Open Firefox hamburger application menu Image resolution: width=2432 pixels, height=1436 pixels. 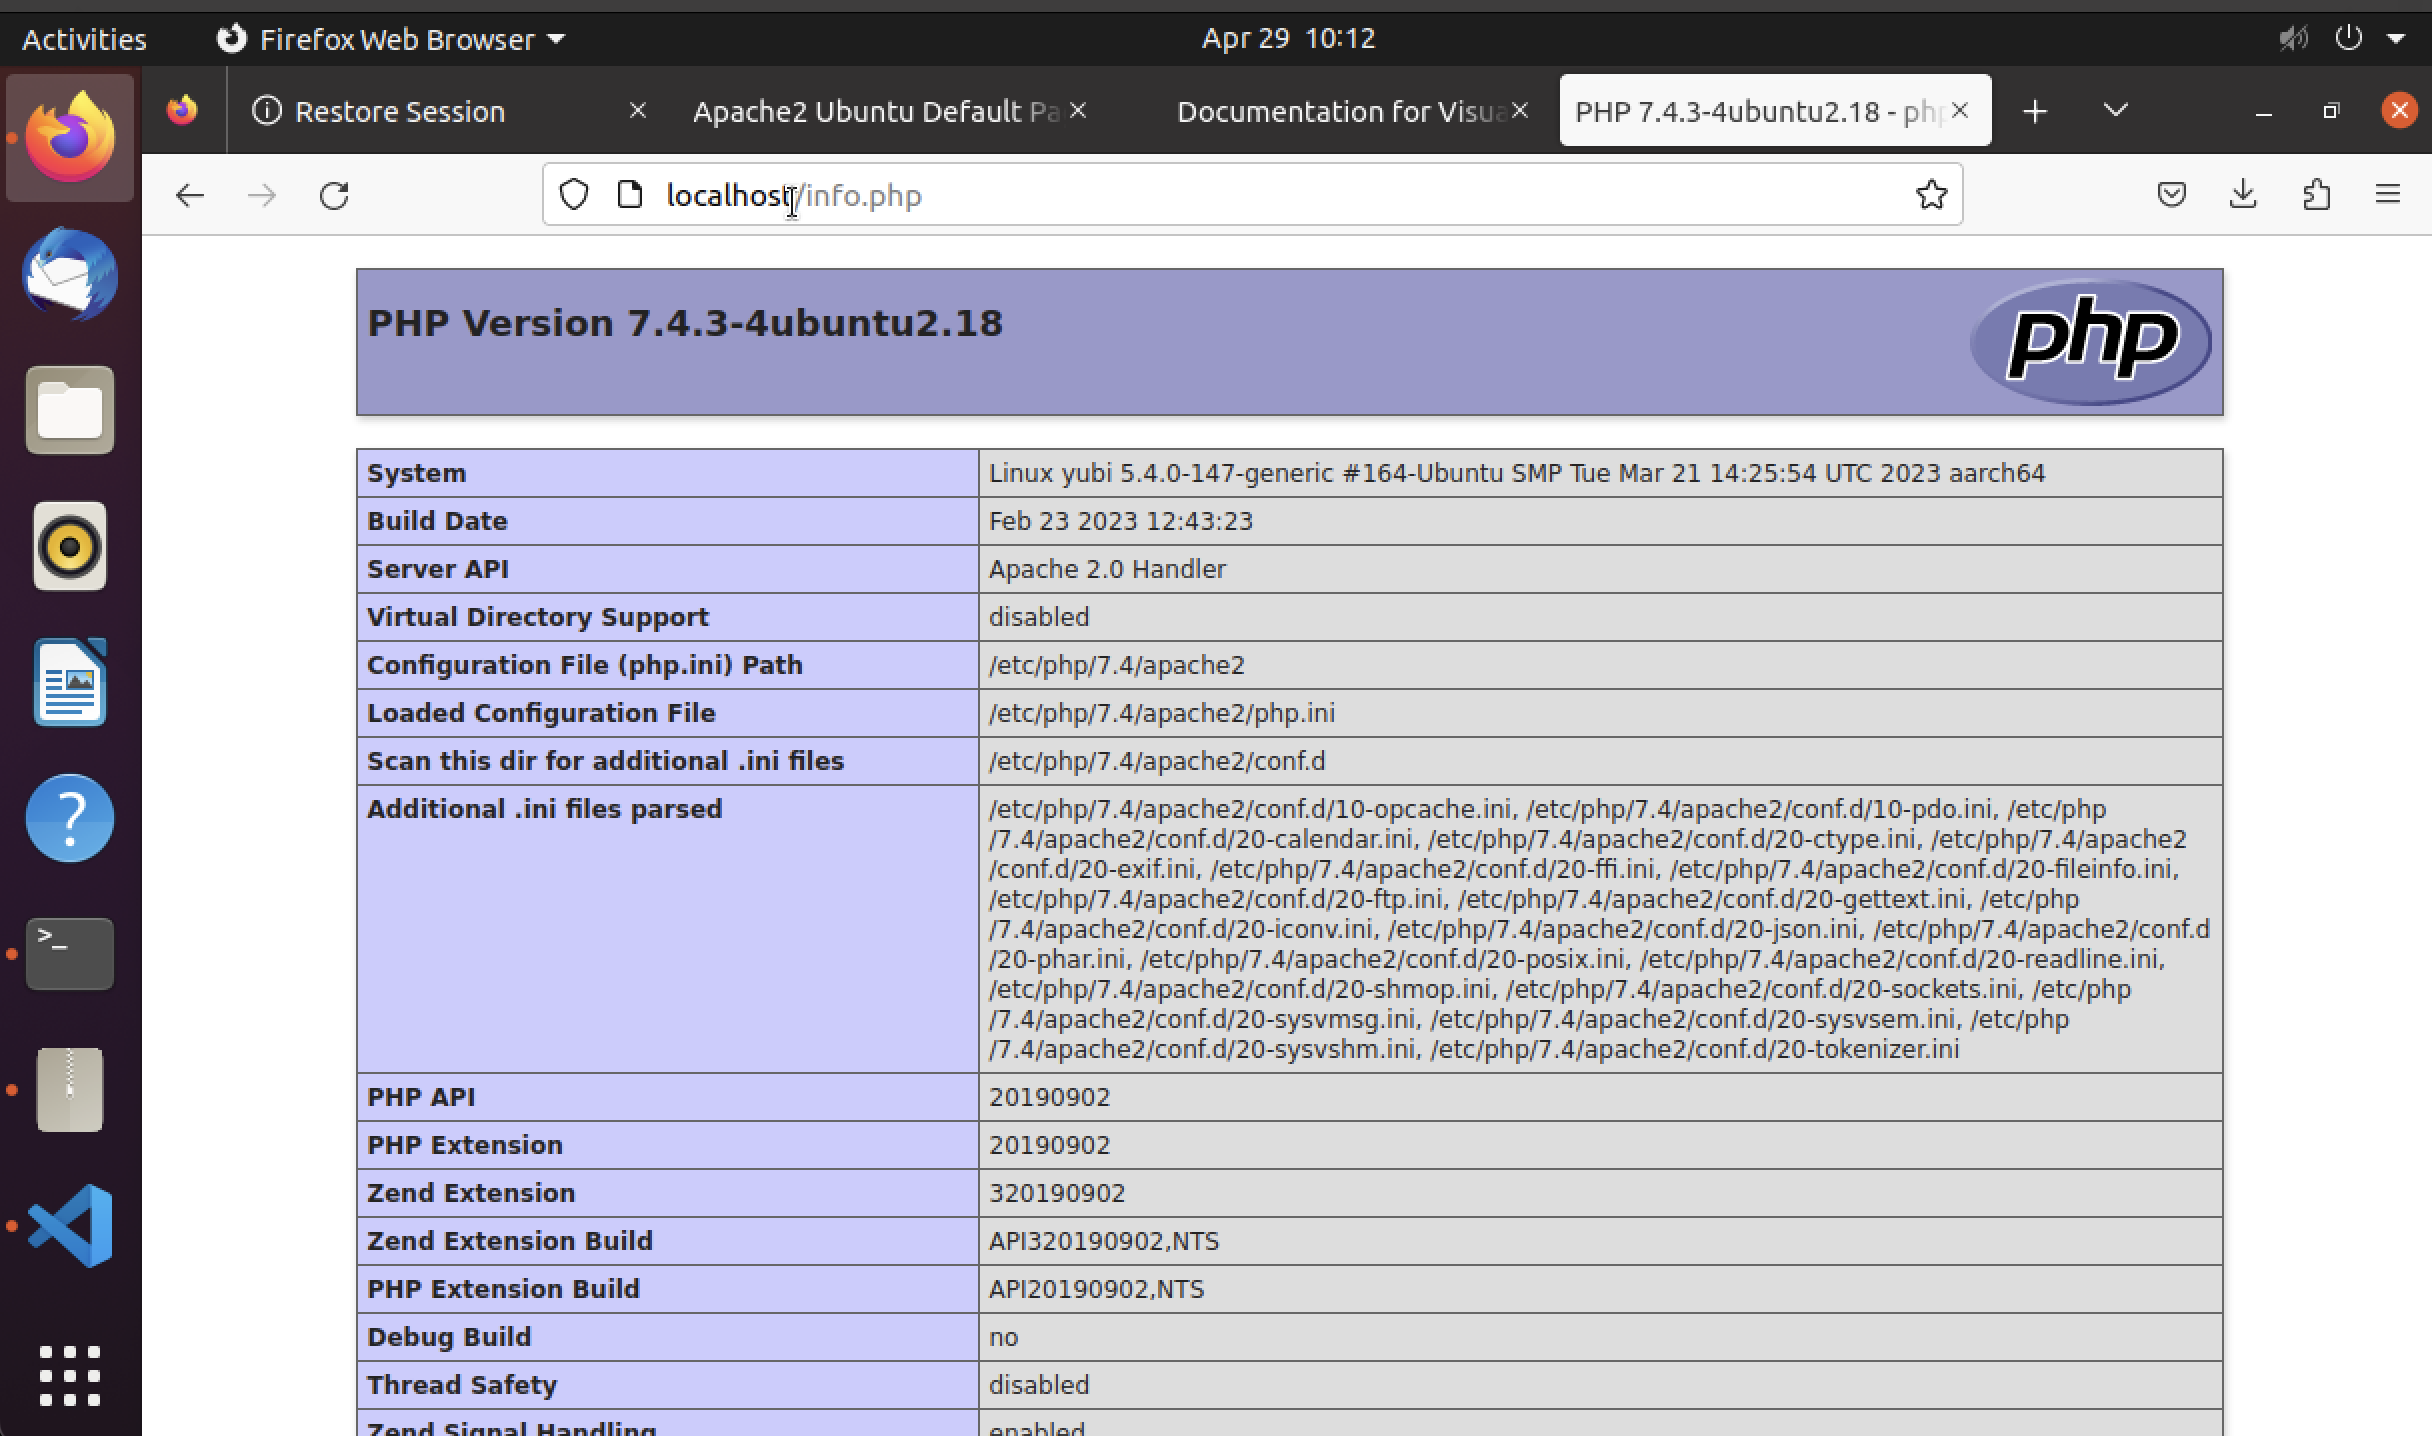point(2388,194)
